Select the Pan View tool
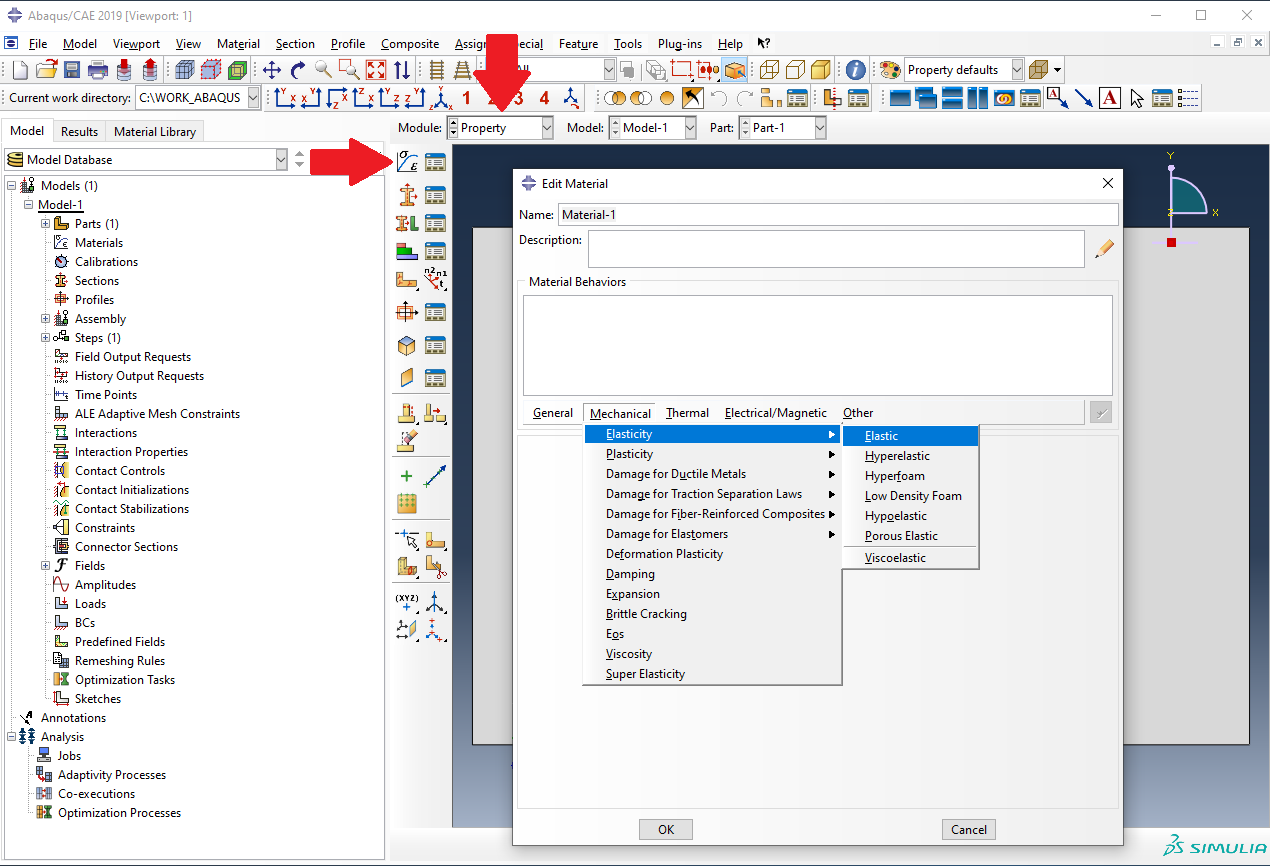This screenshot has width=1270, height=866. pyautogui.click(x=272, y=70)
